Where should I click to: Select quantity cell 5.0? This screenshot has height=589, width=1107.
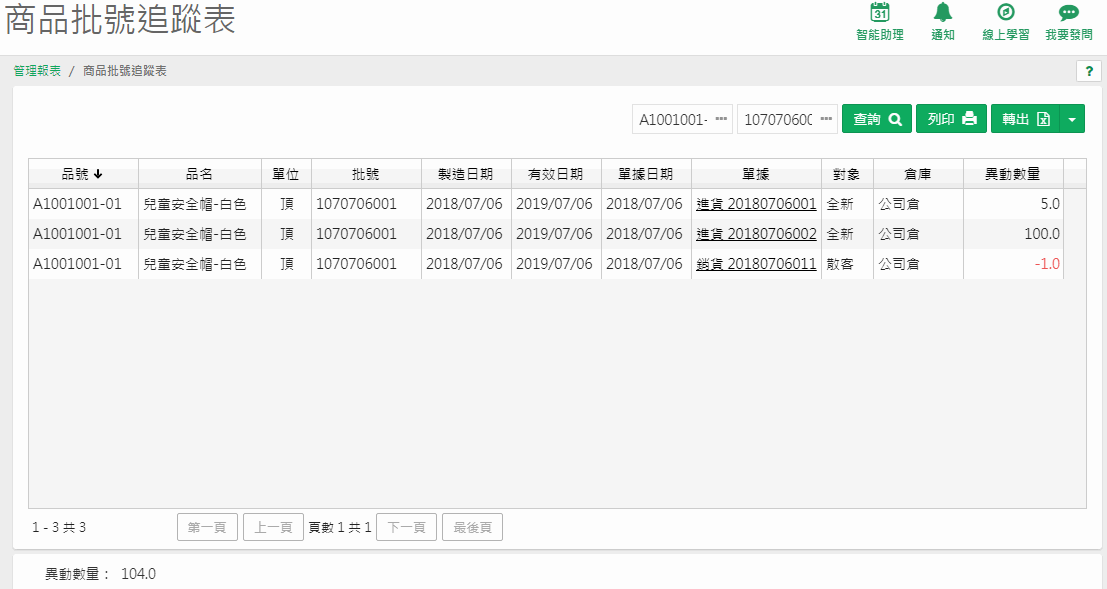click(x=1013, y=204)
